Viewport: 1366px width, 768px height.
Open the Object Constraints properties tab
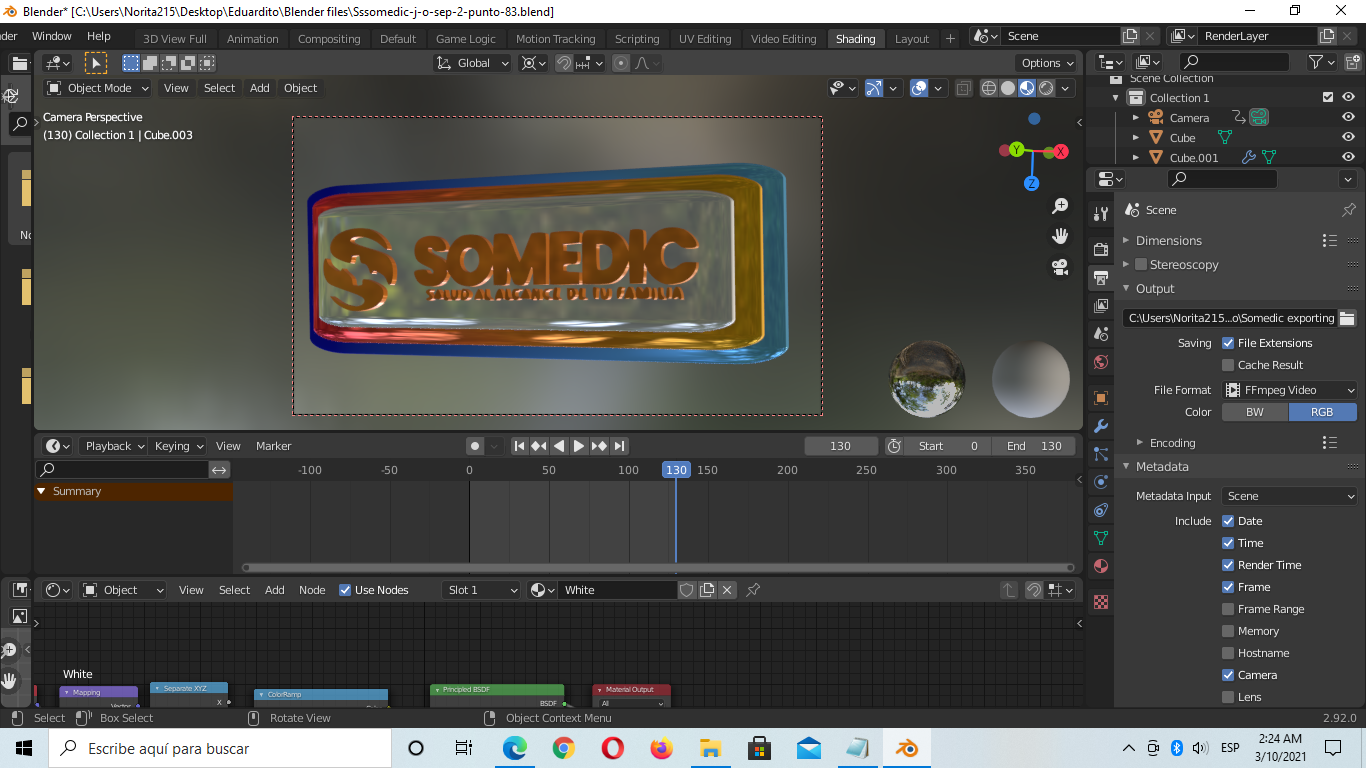(x=1101, y=510)
